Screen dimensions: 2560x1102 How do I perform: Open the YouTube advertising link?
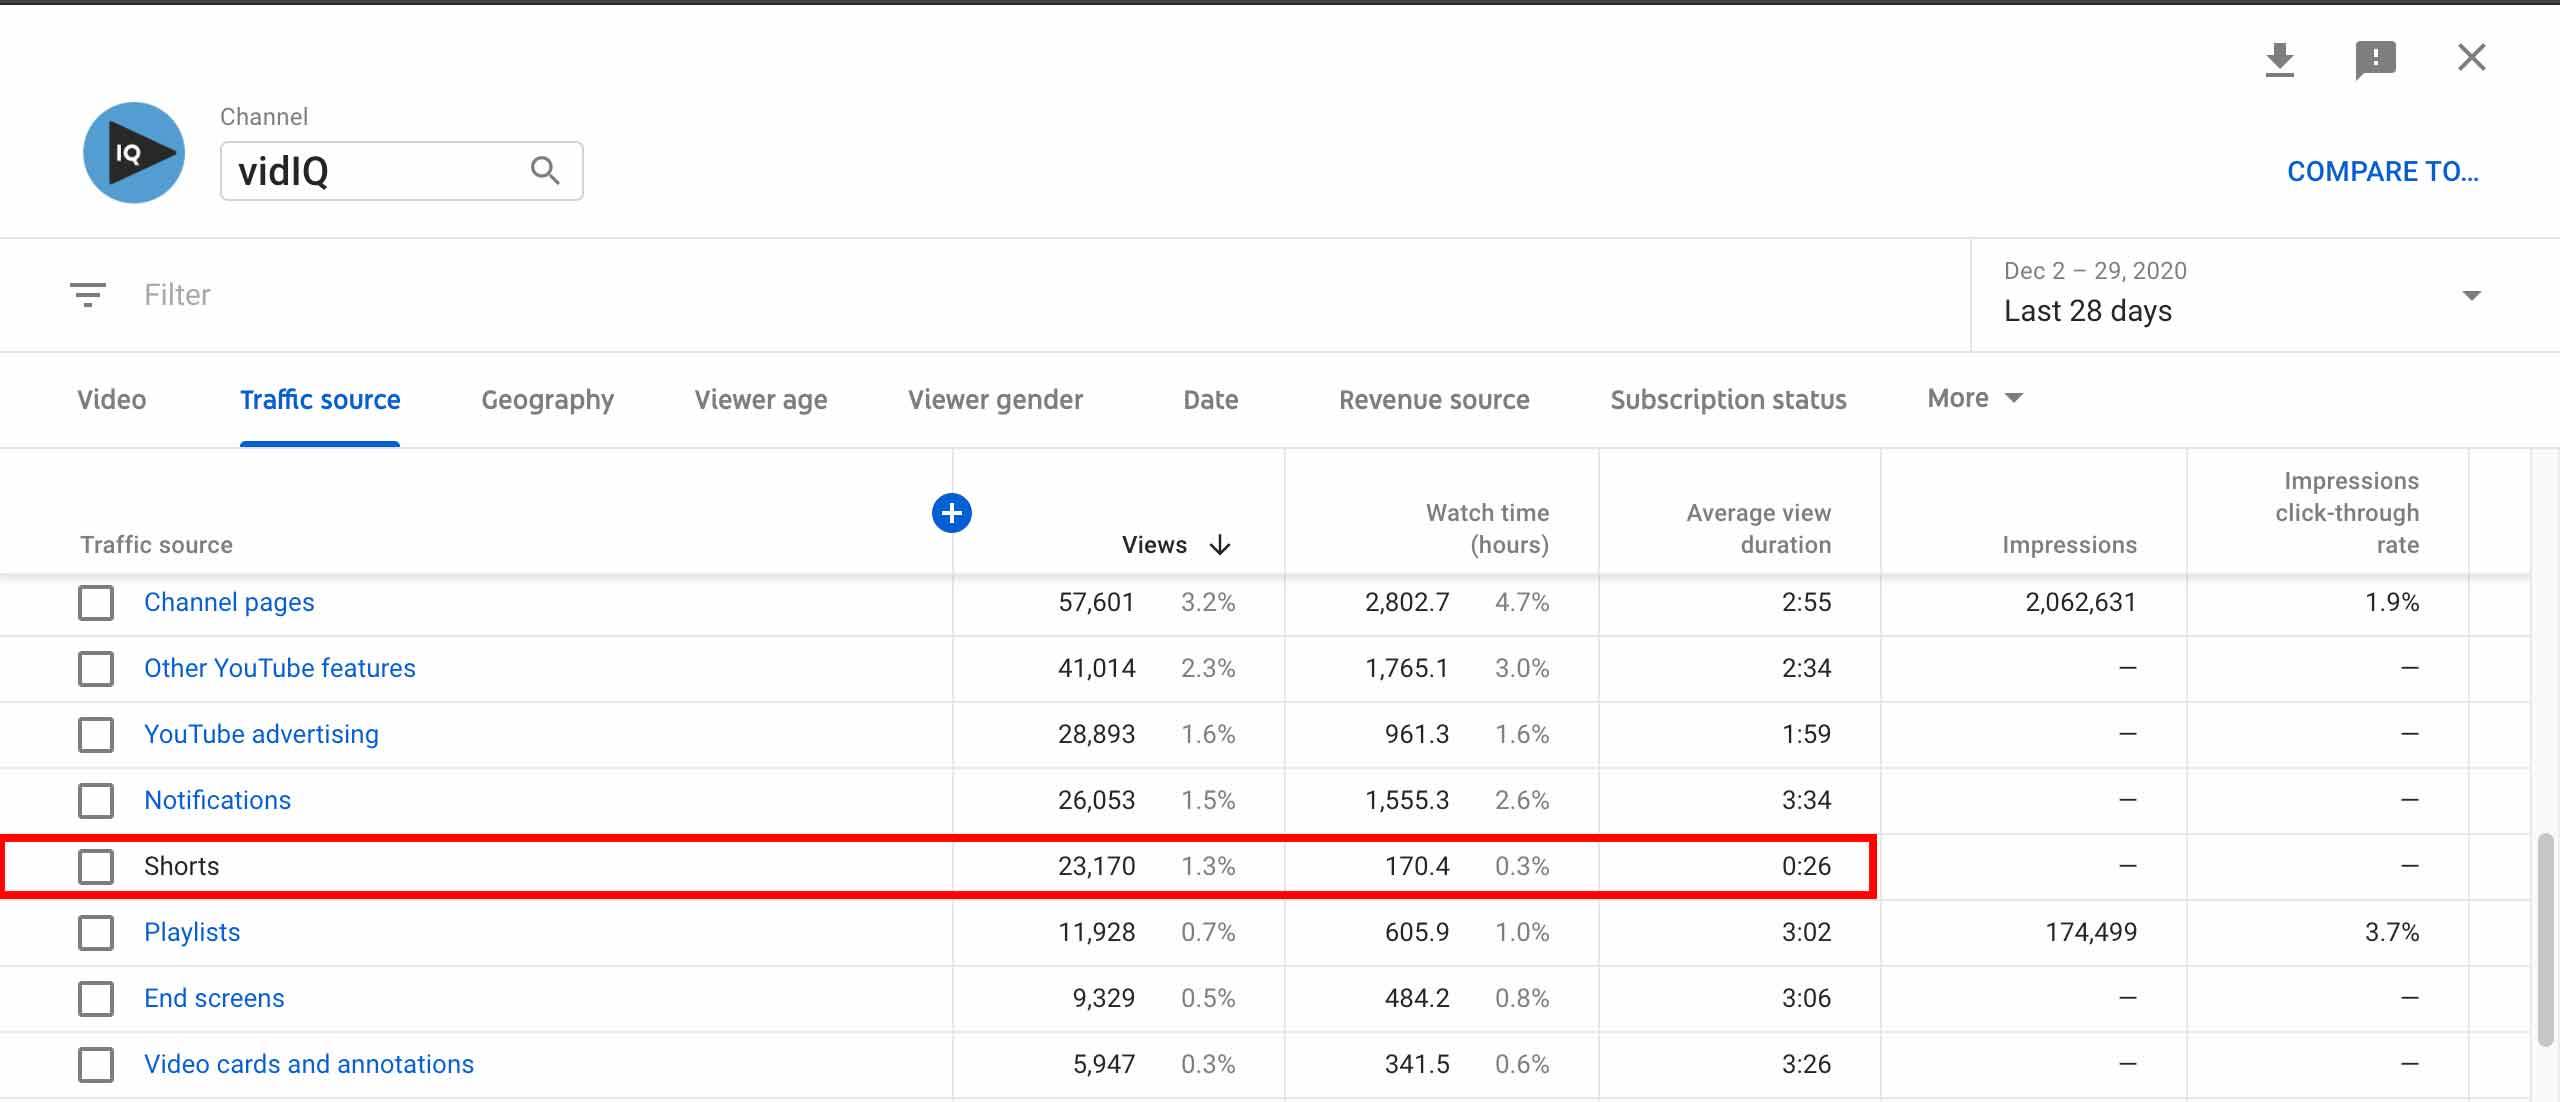[x=261, y=734]
